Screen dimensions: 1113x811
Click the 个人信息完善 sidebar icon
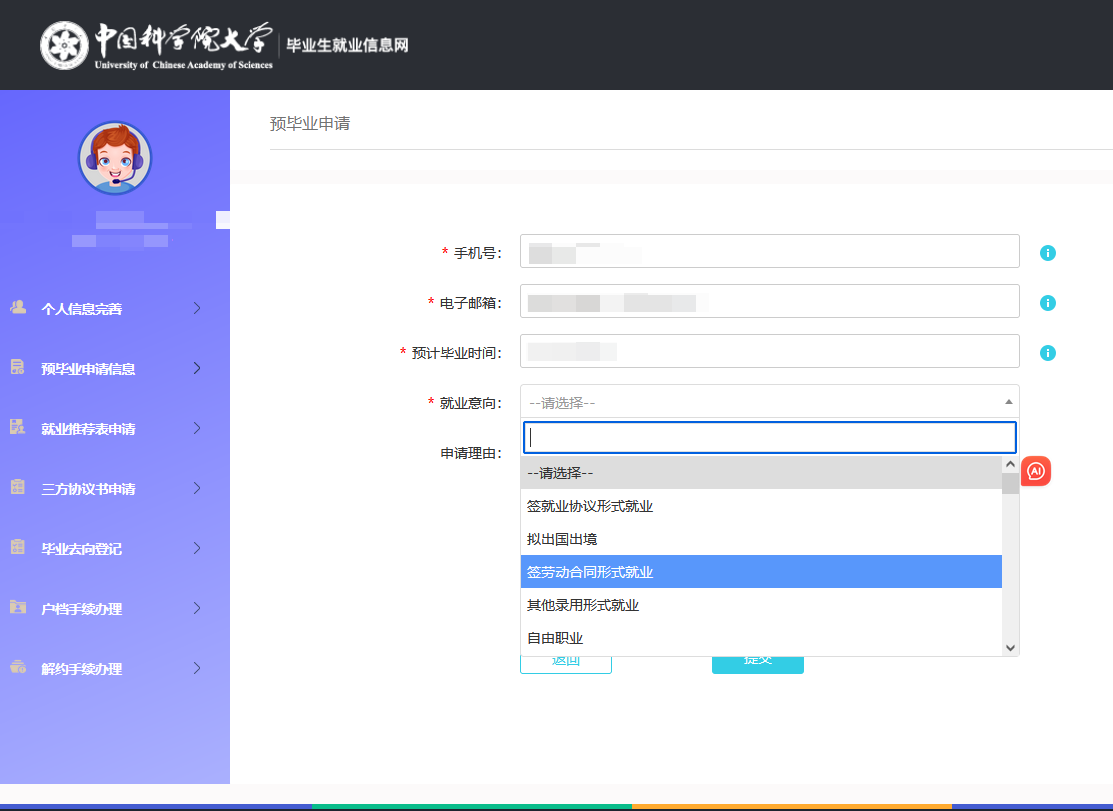point(18,308)
